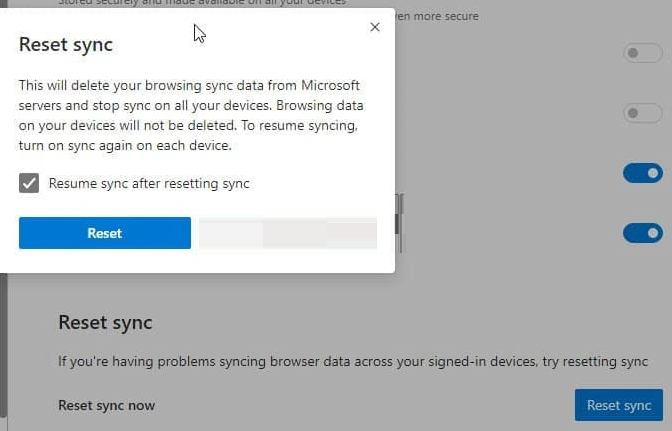Click the "Reset sync now" label

click(x=107, y=405)
